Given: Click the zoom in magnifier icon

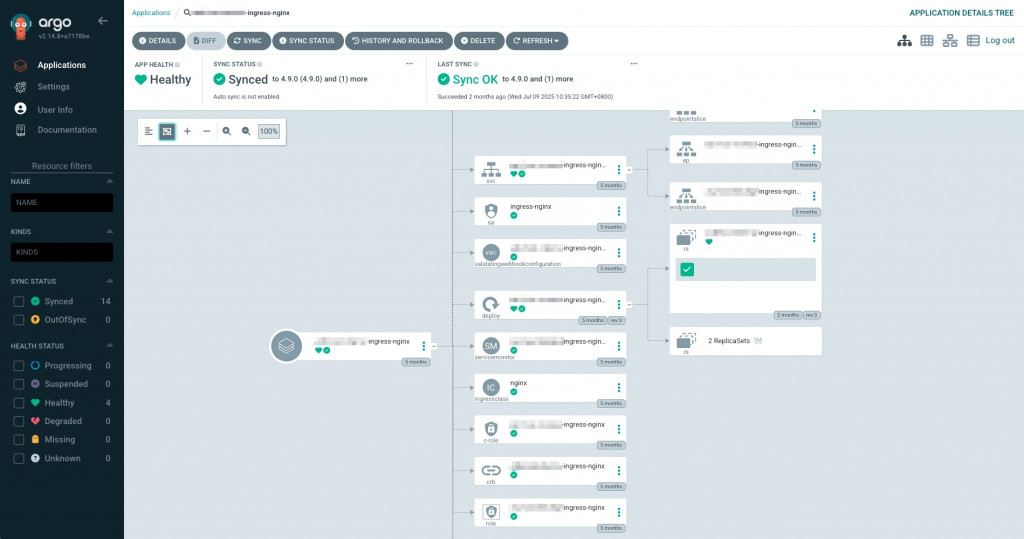Looking at the screenshot, I should pos(227,131).
